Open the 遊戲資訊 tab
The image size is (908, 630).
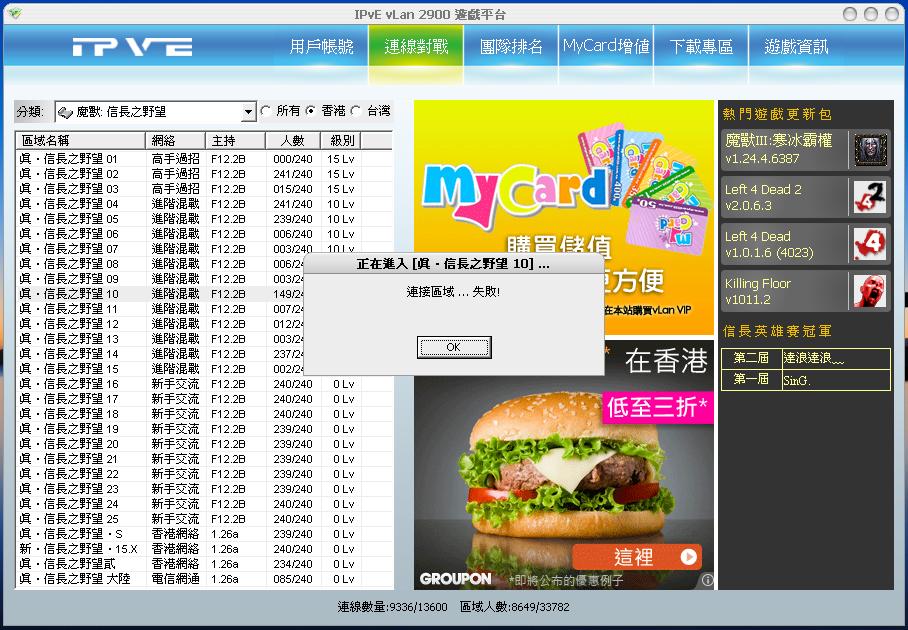click(x=796, y=46)
